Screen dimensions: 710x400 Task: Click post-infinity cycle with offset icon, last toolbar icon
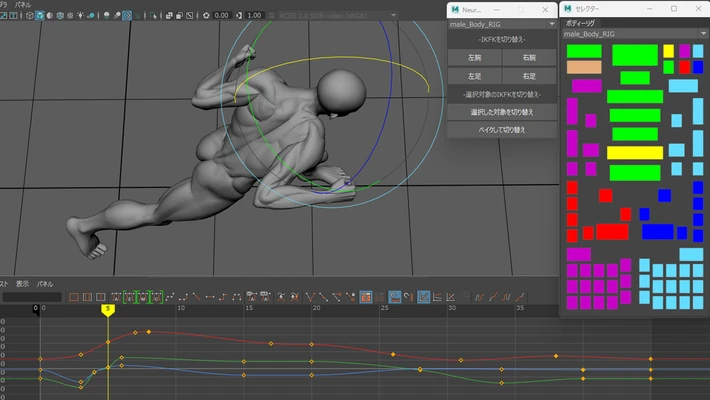pyautogui.click(x=520, y=297)
